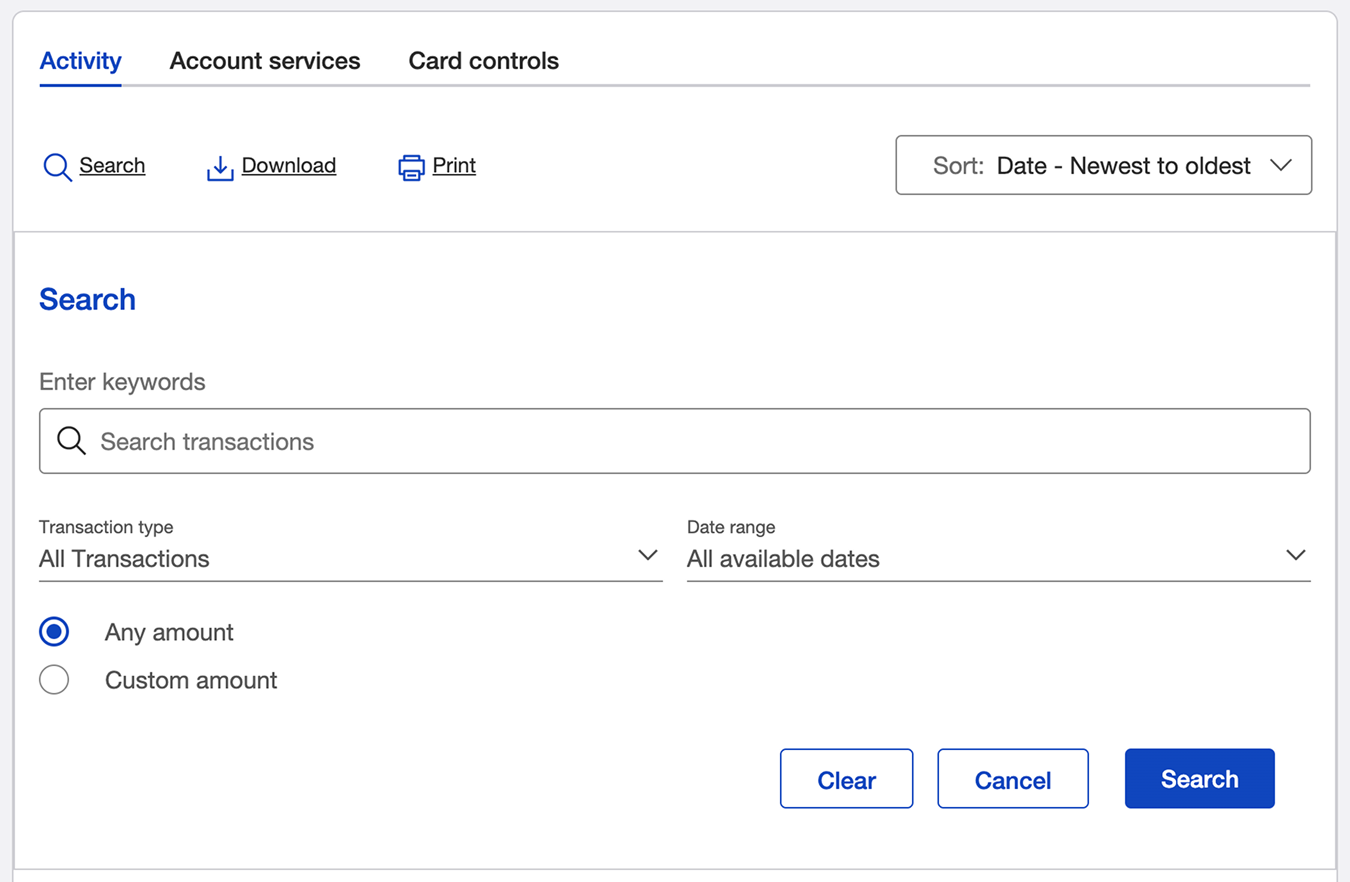Image resolution: width=1350 pixels, height=882 pixels.
Task: Click the magnifier icon inside the keywords field
Action: 71,440
